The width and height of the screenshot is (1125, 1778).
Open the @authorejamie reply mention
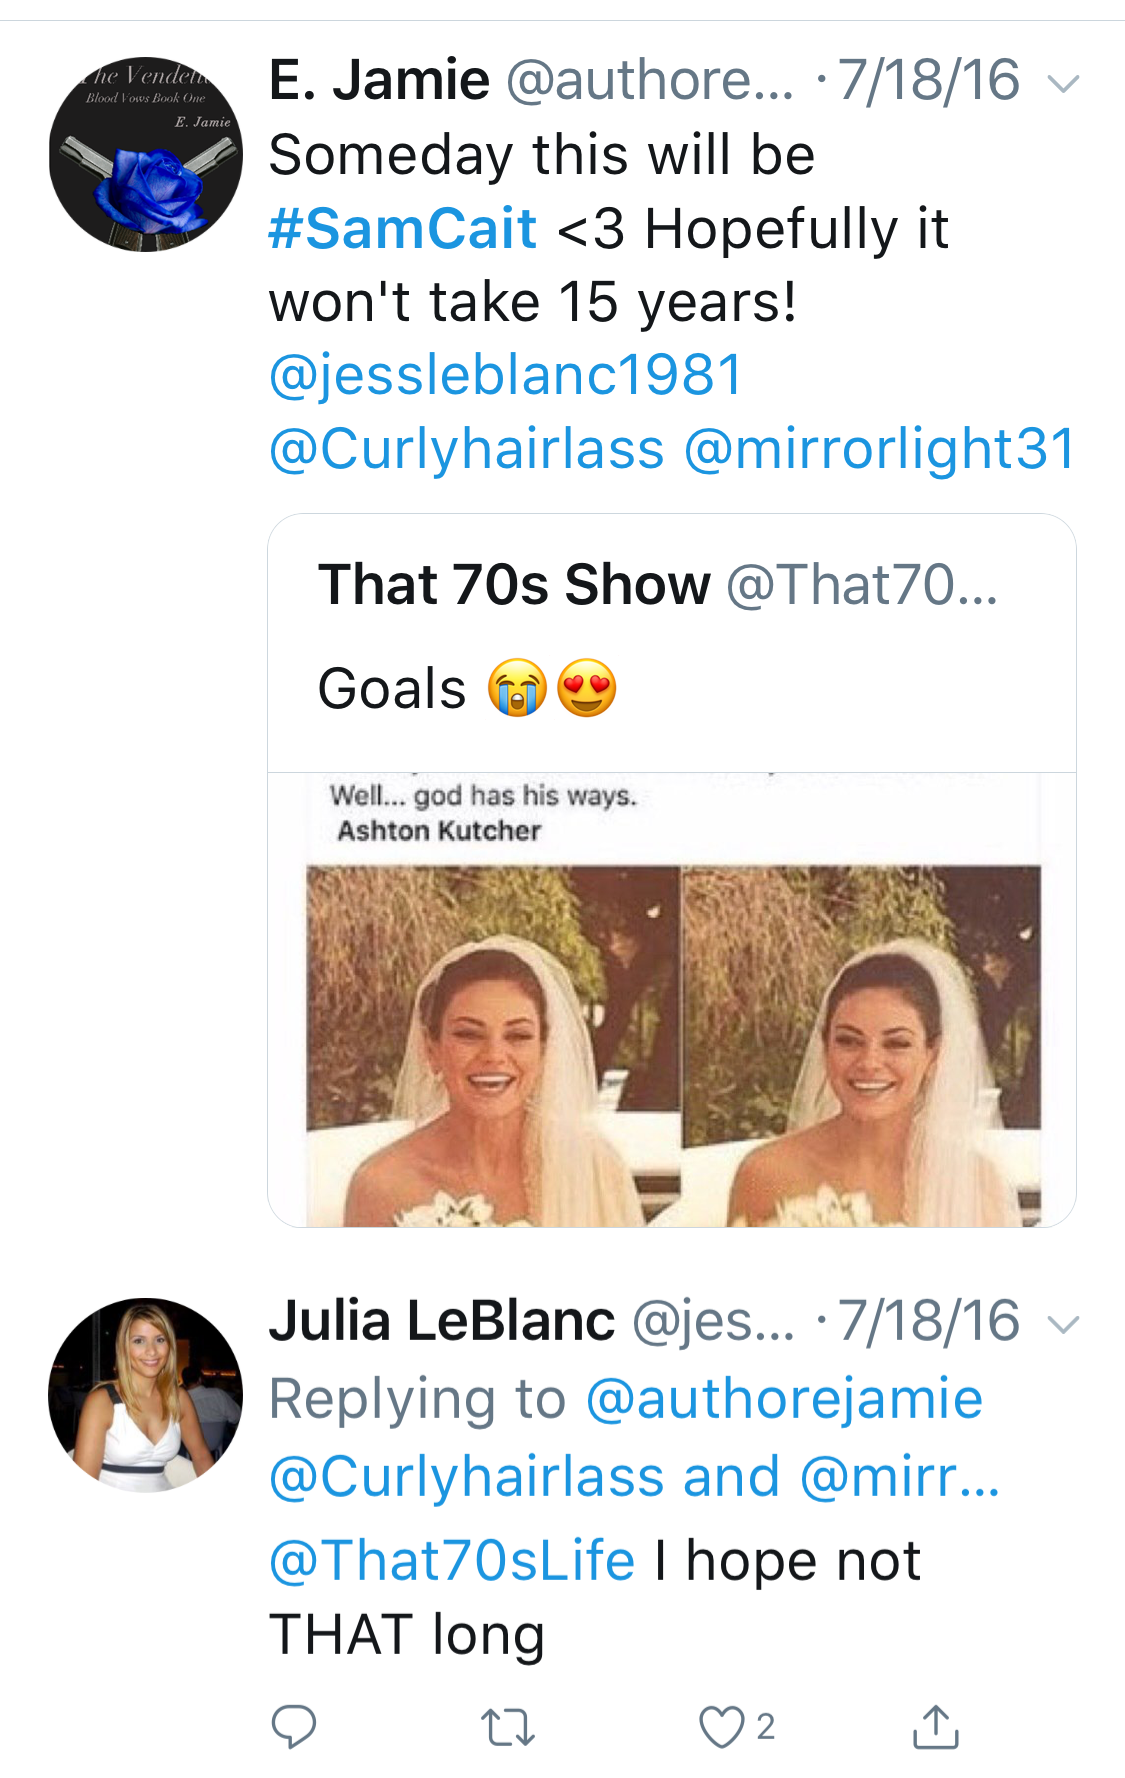(x=784, y=1399)
